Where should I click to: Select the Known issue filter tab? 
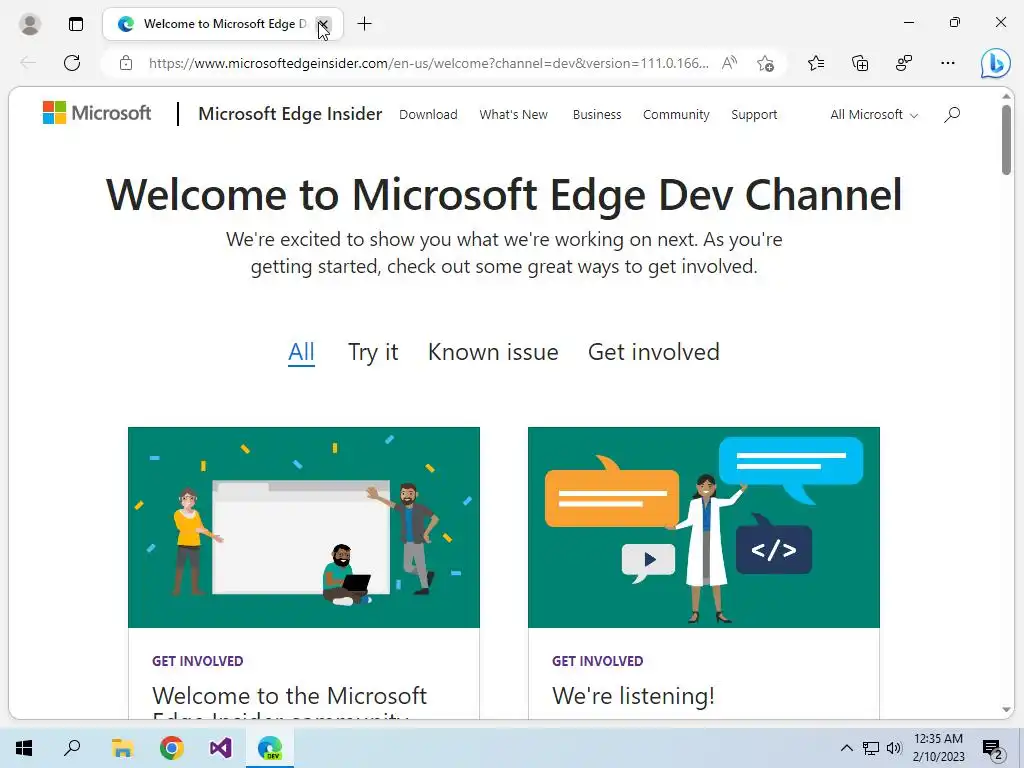click(493, 352)
